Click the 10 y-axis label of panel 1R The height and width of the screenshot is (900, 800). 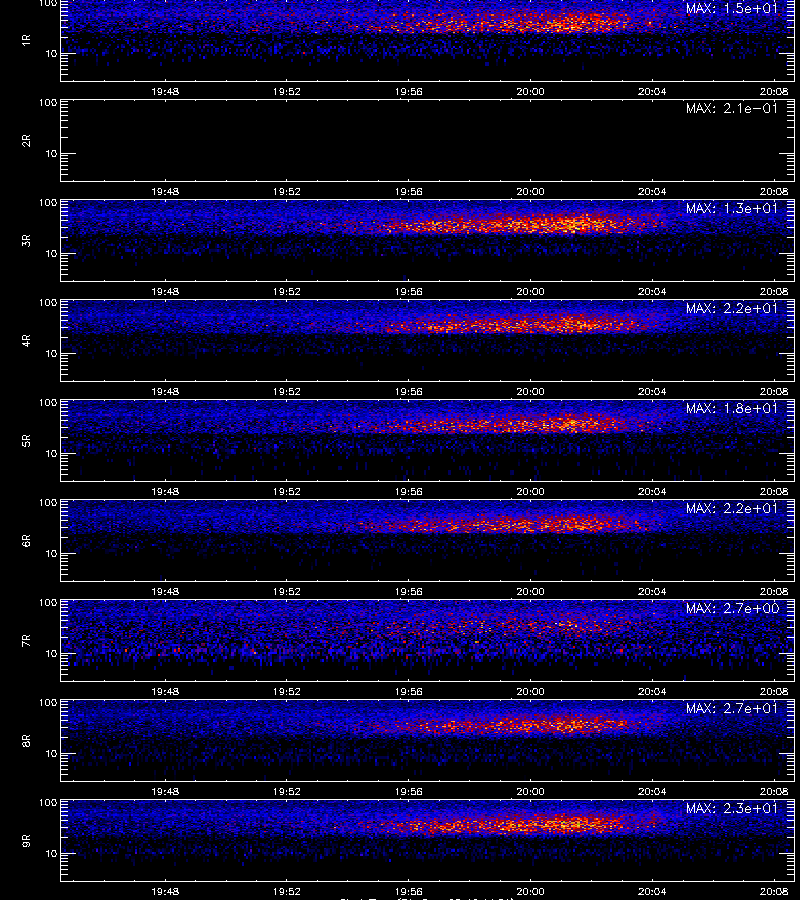(x=51, y=53)
